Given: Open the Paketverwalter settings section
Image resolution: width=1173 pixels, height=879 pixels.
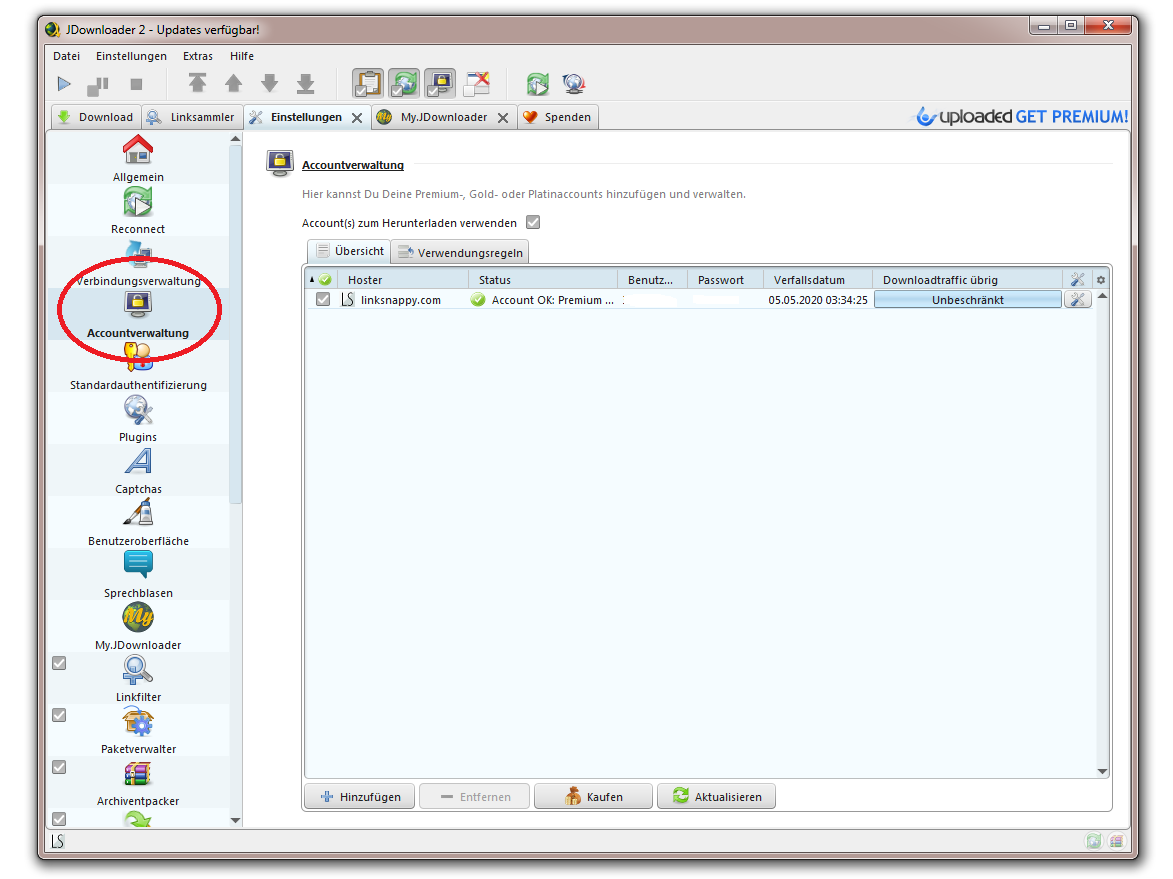Looking at the screenshot, I should 138,730.
